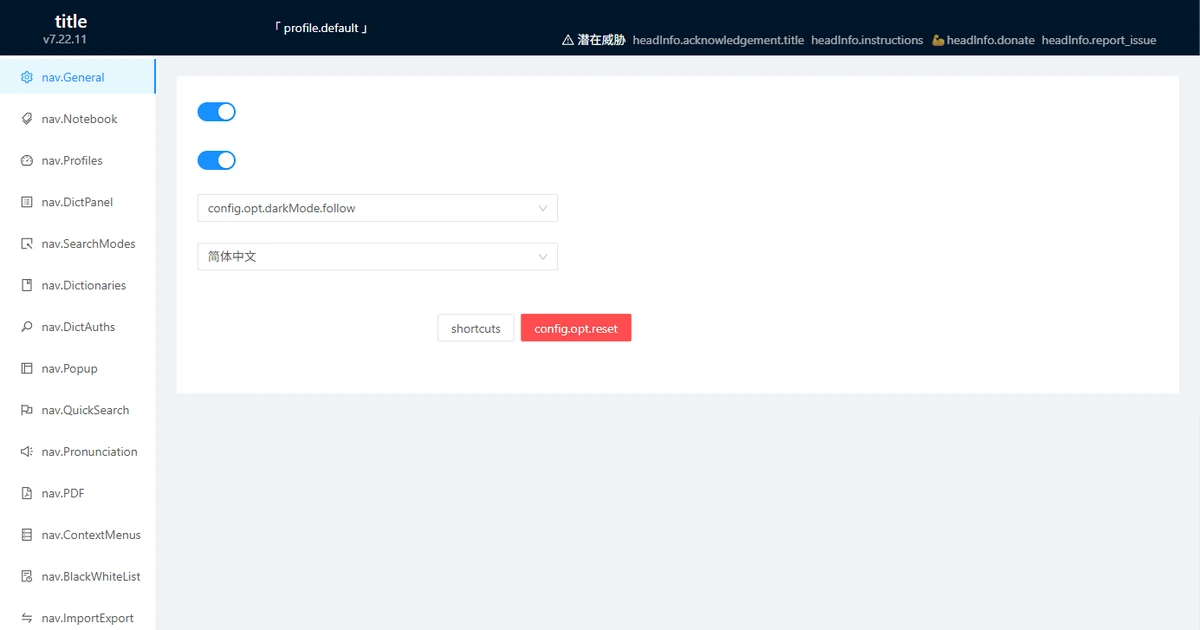Open headInfo.acknowledgement.title link
Viewport: 1200px width, 630px height.
click(718, 41)
